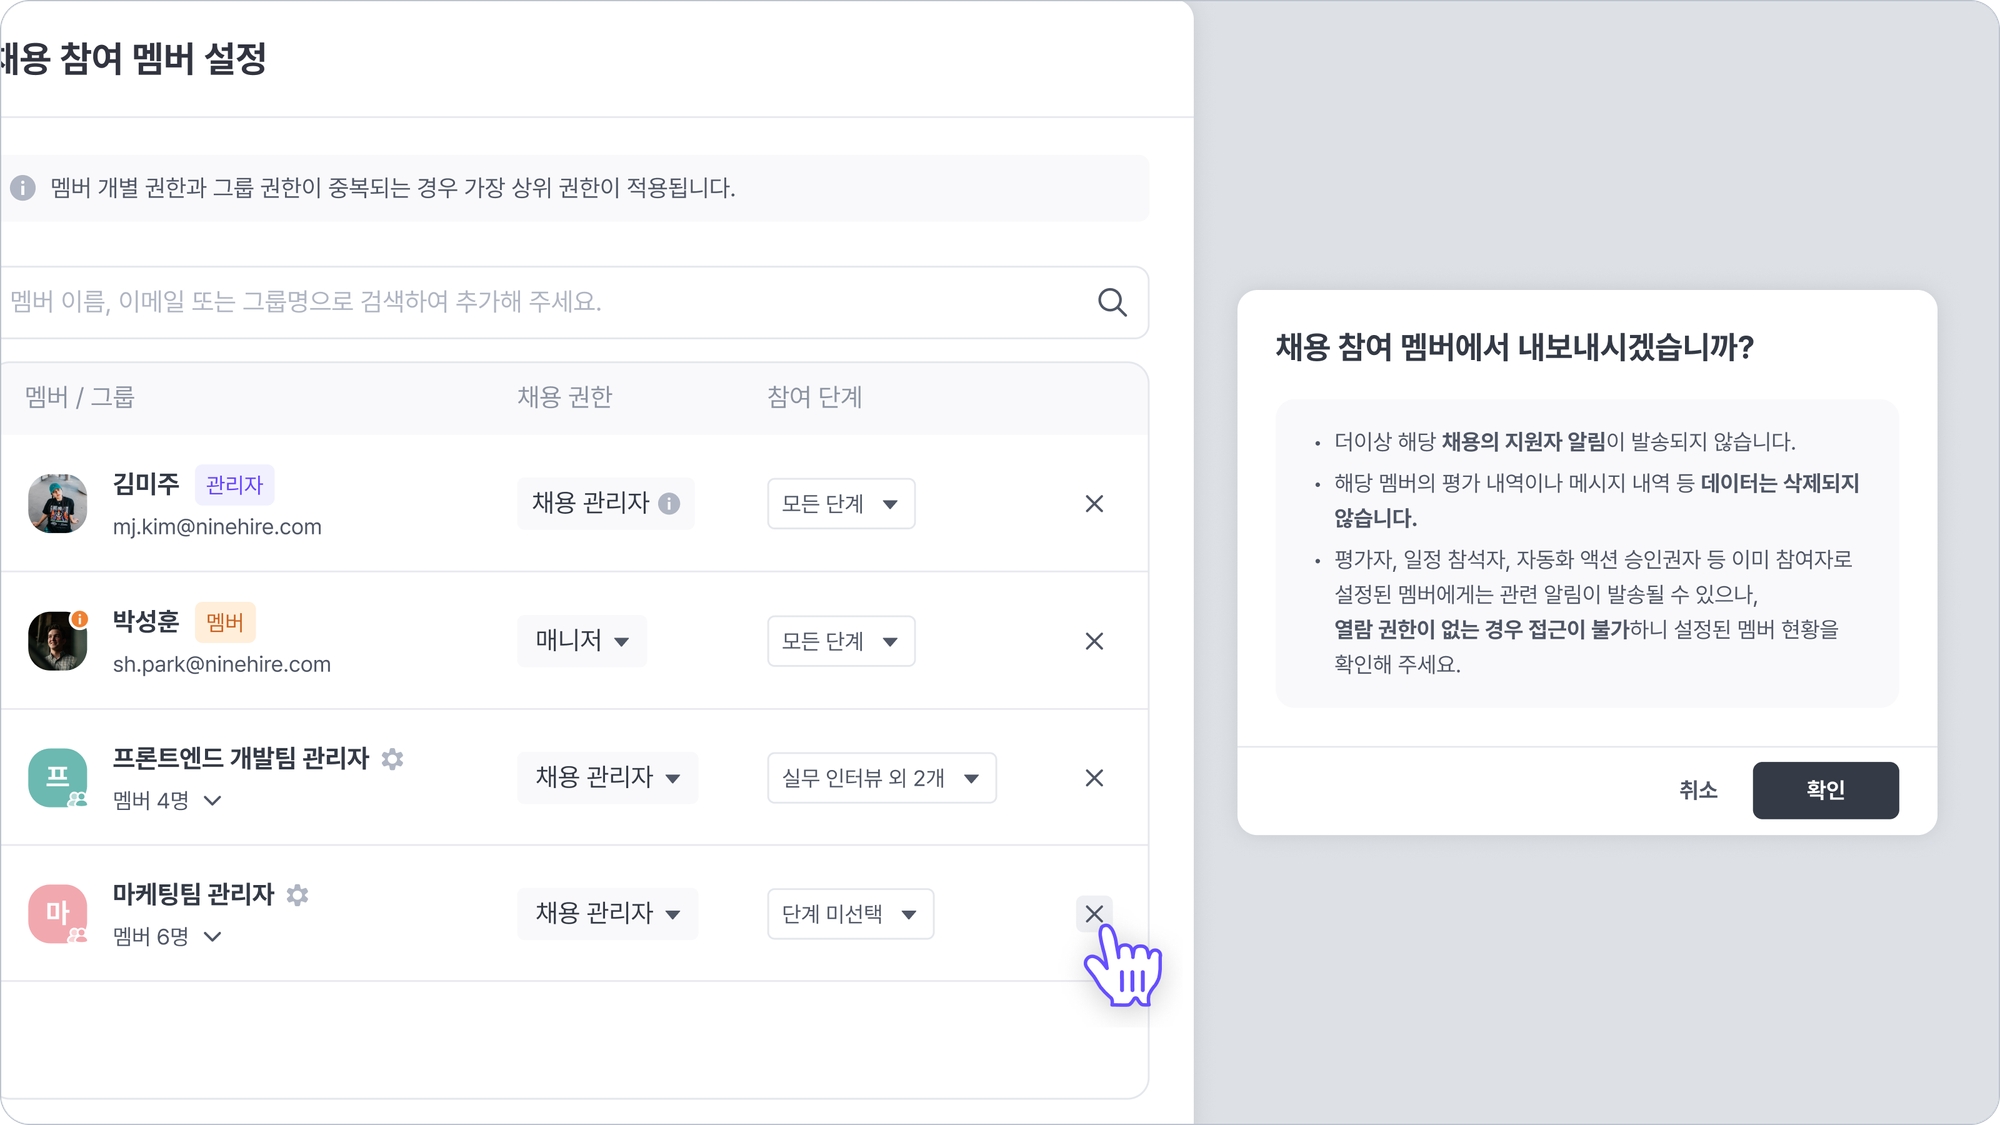Remove 박성훈 with the X icon
The width and height of the screenshot is (2000, 1125).
coord(1094,641)
